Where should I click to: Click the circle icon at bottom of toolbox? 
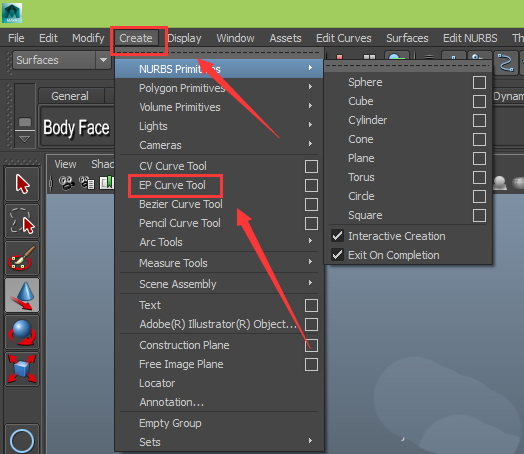pyautogui.click(x=22, y=441)
